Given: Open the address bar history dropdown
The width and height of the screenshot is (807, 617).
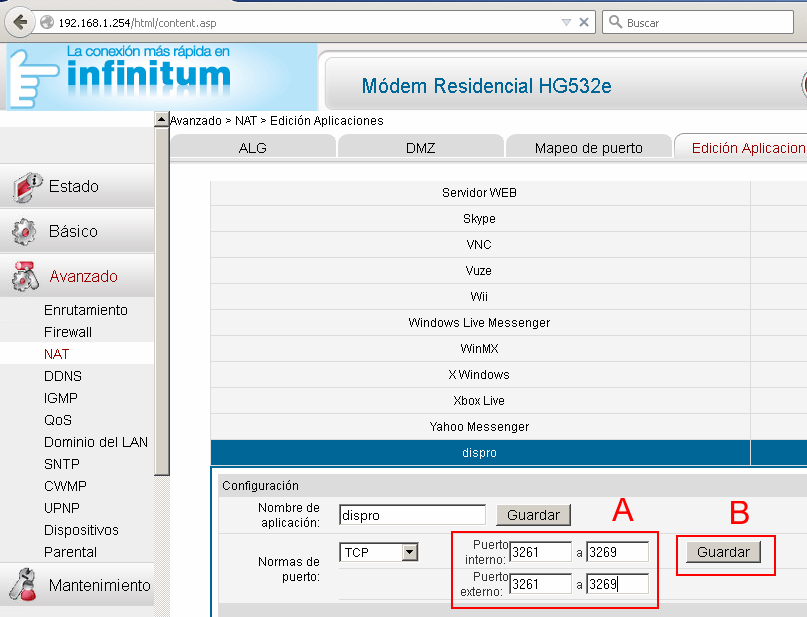Looking at the screenshot, I should click(566, 22).
